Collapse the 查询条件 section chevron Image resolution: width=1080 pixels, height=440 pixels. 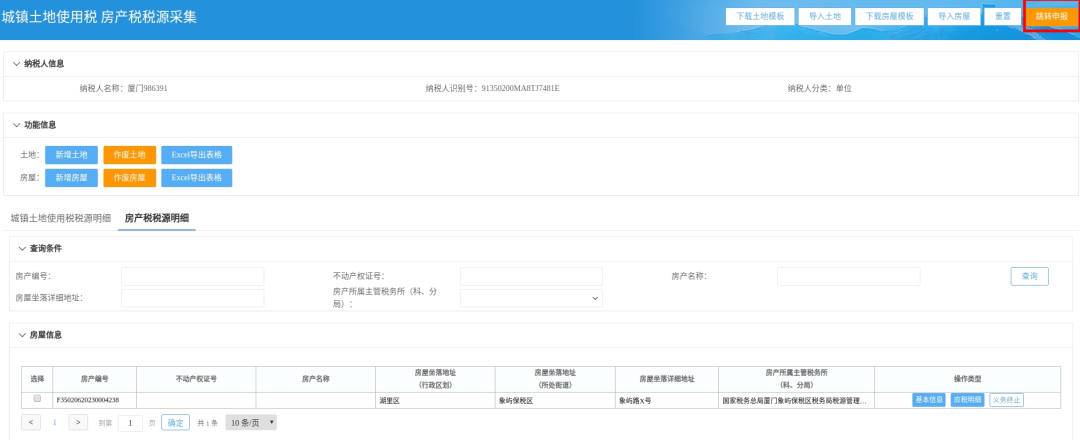point(22,248)
